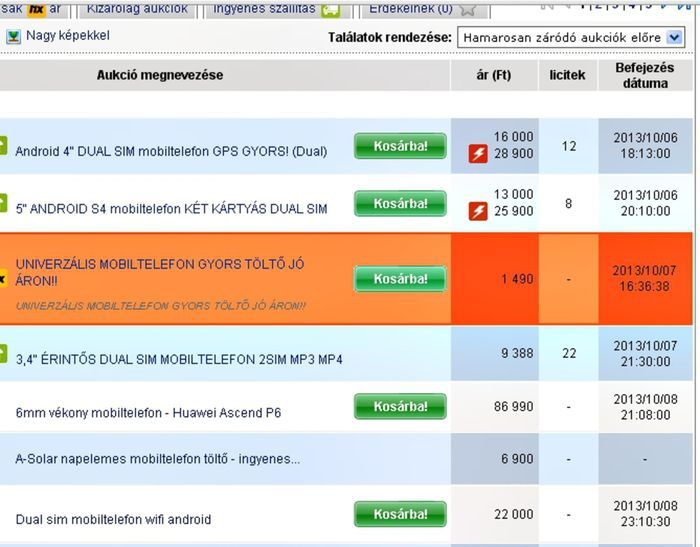Click Kosárba! for Dual sim mobiltelefon wifi
The image size is (700, 547).
pos(400,514)
